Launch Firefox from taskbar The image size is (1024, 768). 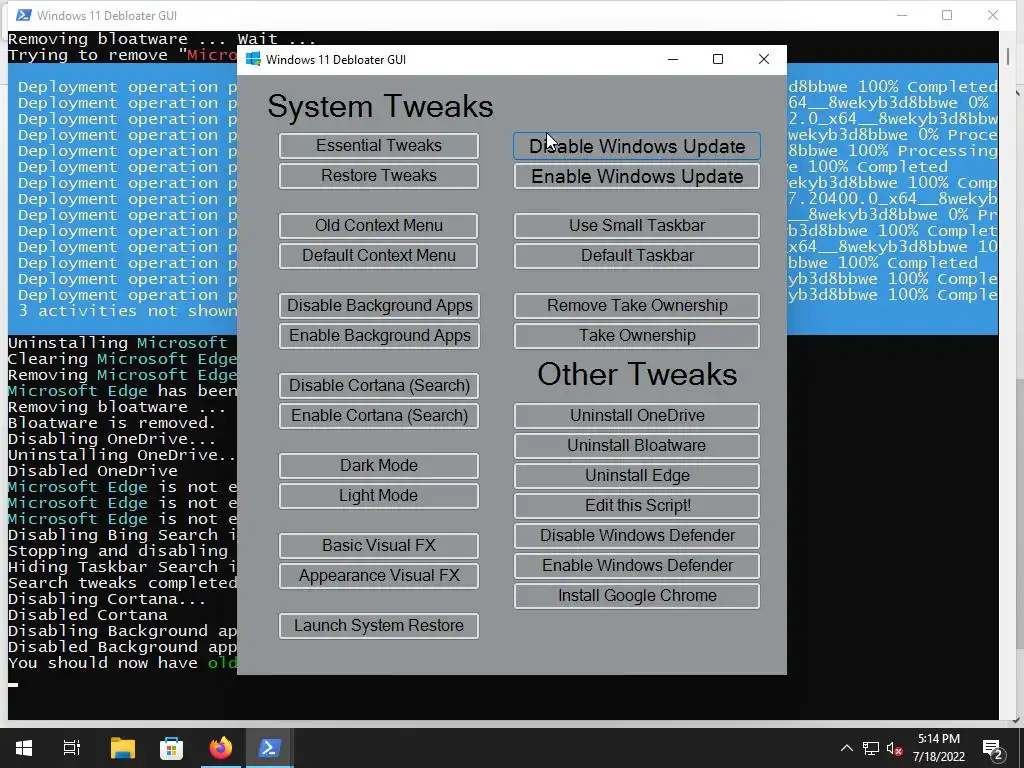click(x=220, y=748)
